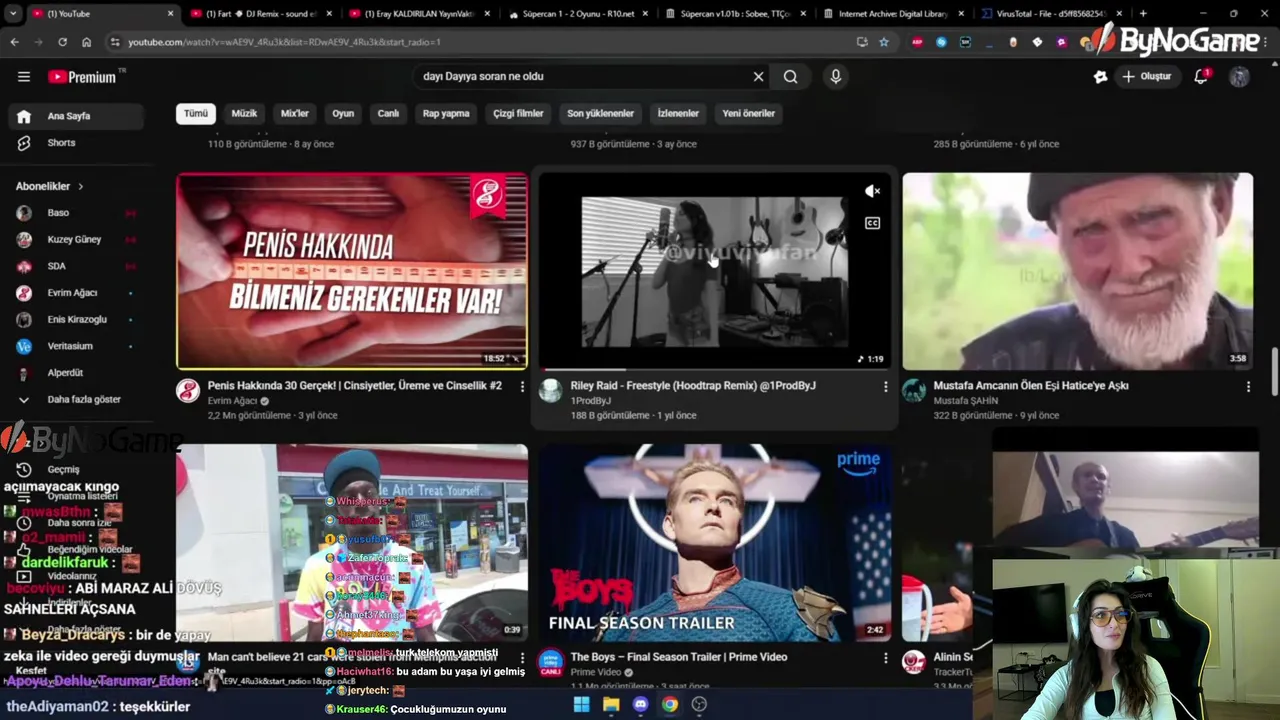Open more options for The Boys trailer
Screen dimensions: 1280x720
[x=885, y=658]
